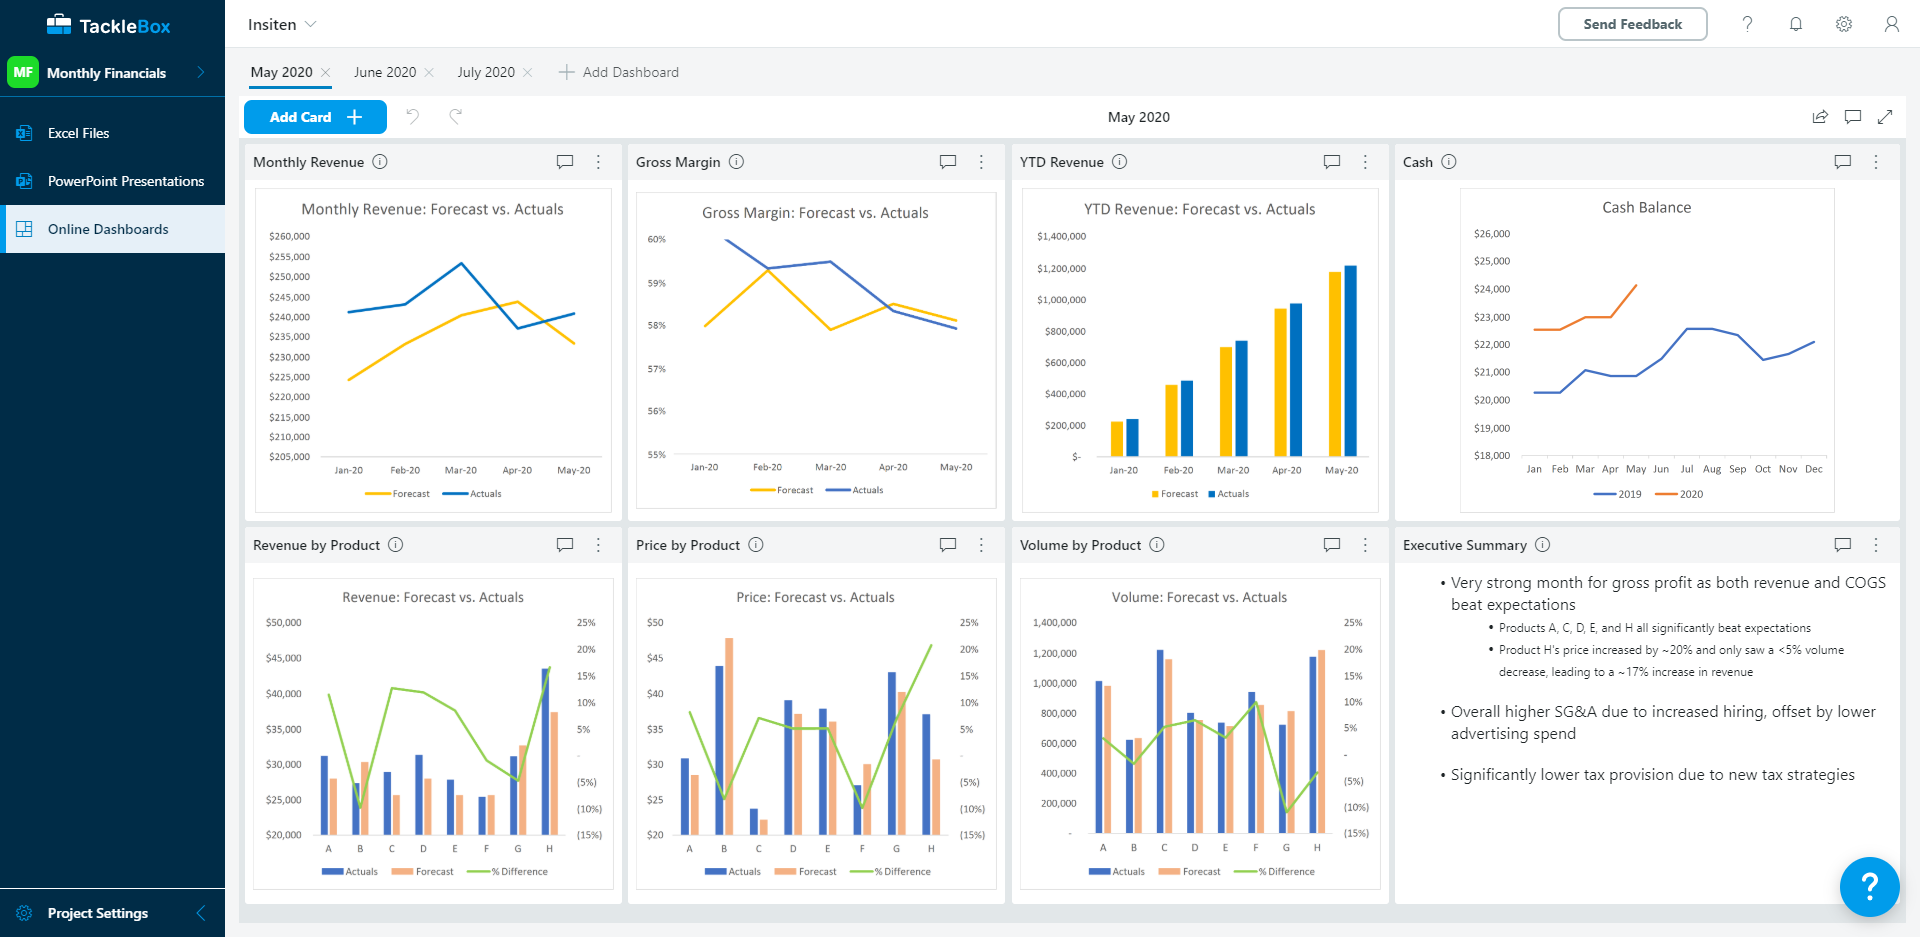Click the Cash Balance chart

point(1647,350)
